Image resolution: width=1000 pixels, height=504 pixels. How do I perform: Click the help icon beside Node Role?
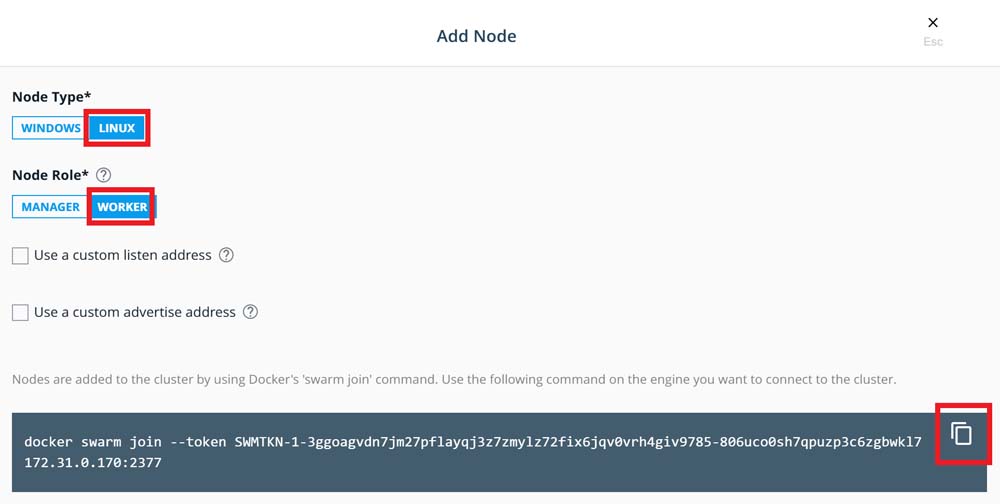(x=103, y=175)
